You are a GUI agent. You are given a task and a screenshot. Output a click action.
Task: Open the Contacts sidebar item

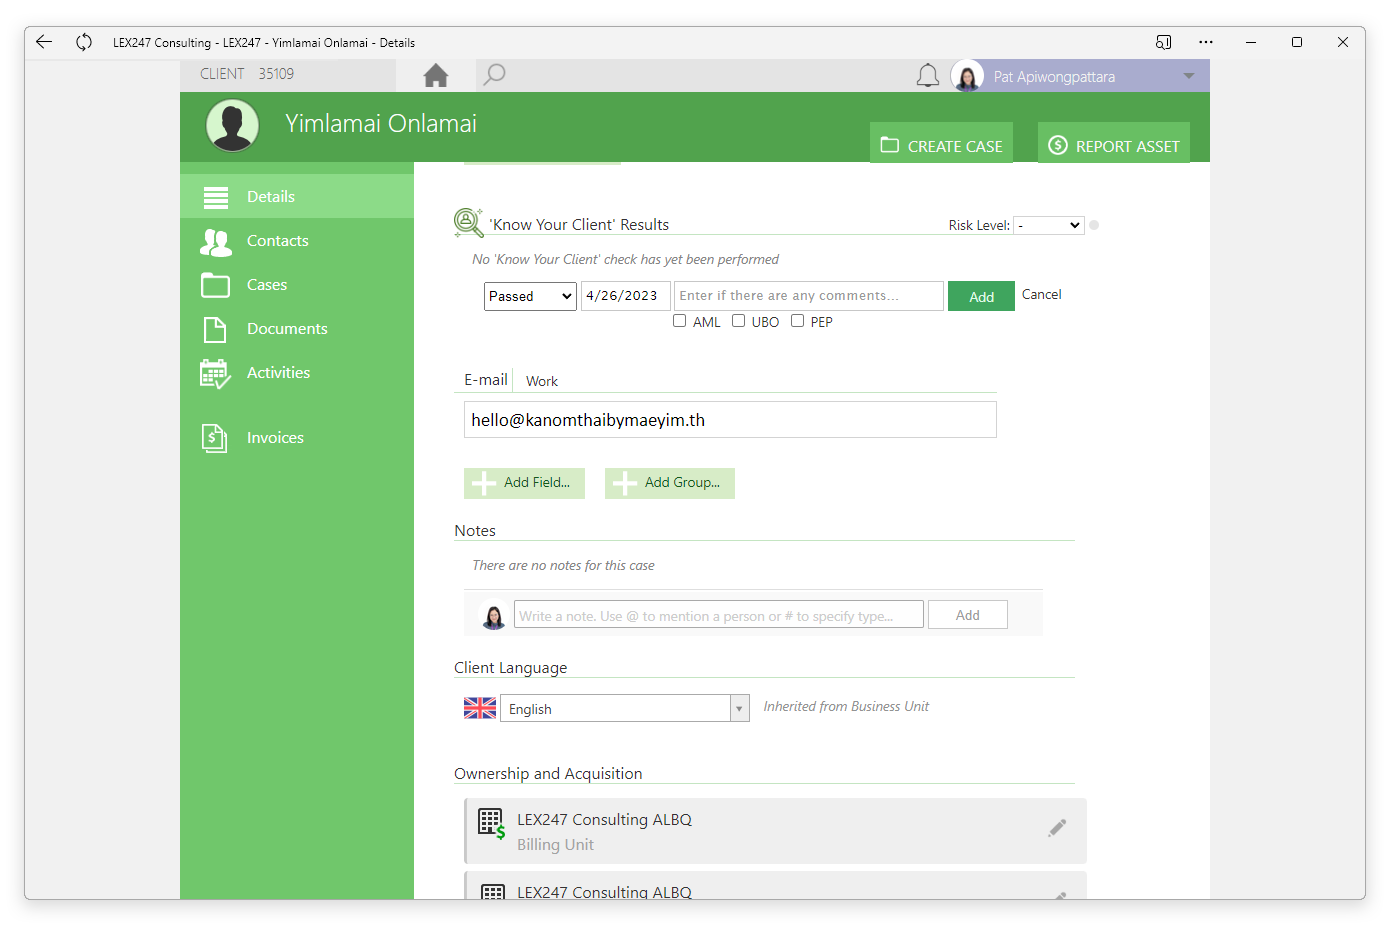pyautogui.click(x=297, y=241)
